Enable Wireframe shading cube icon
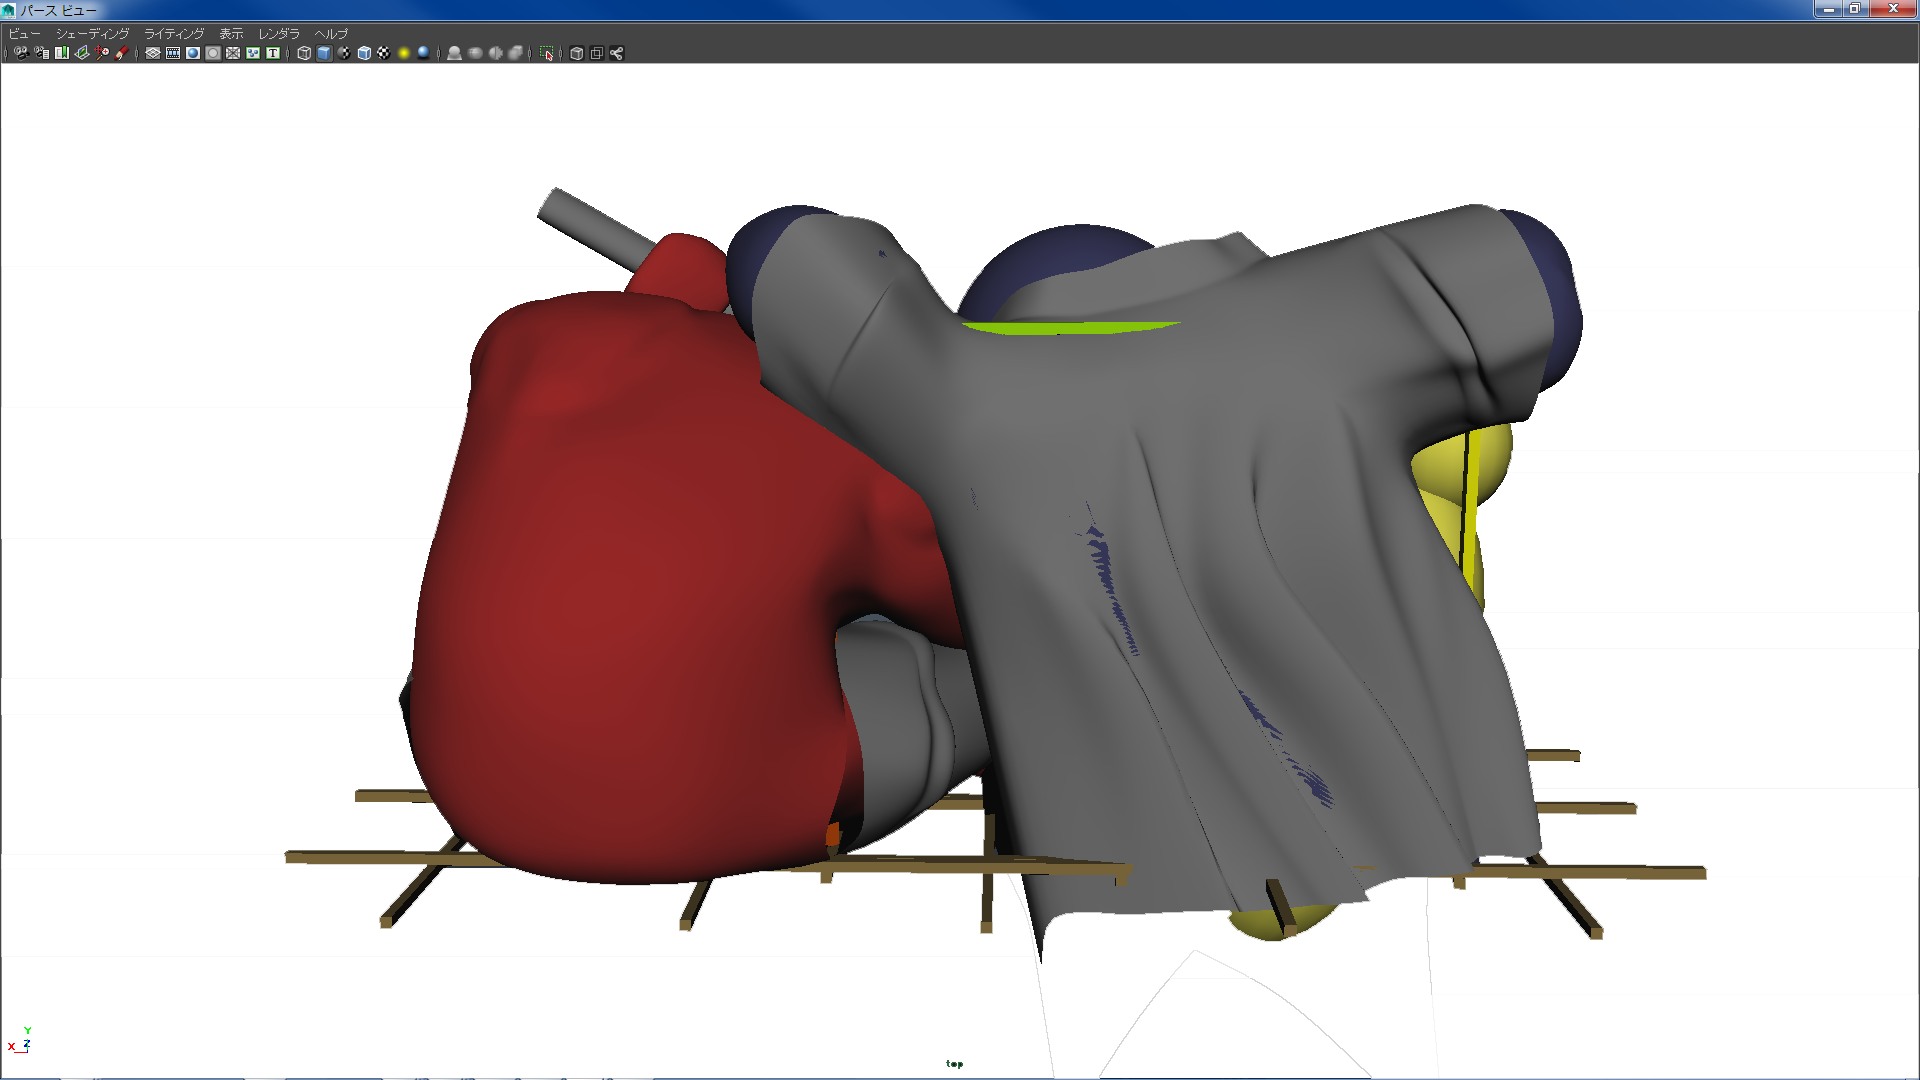Image resolution: width=1920 pixels, height=1080 pixels. click(304, 53)
